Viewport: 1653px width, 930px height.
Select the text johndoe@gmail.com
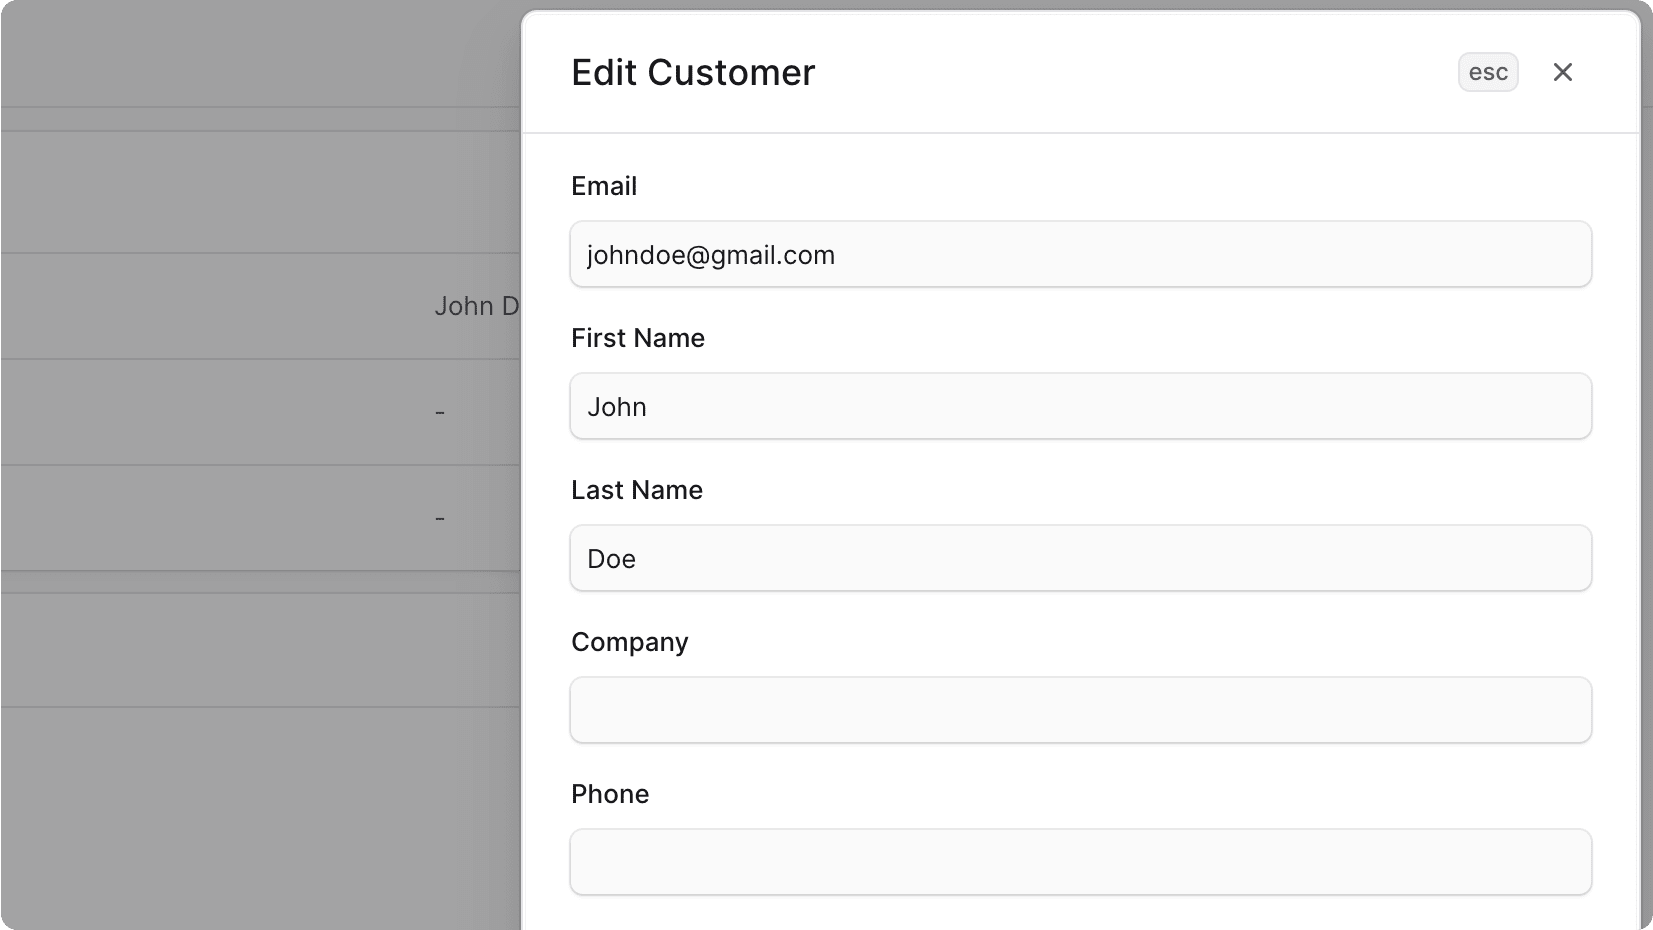711,255
